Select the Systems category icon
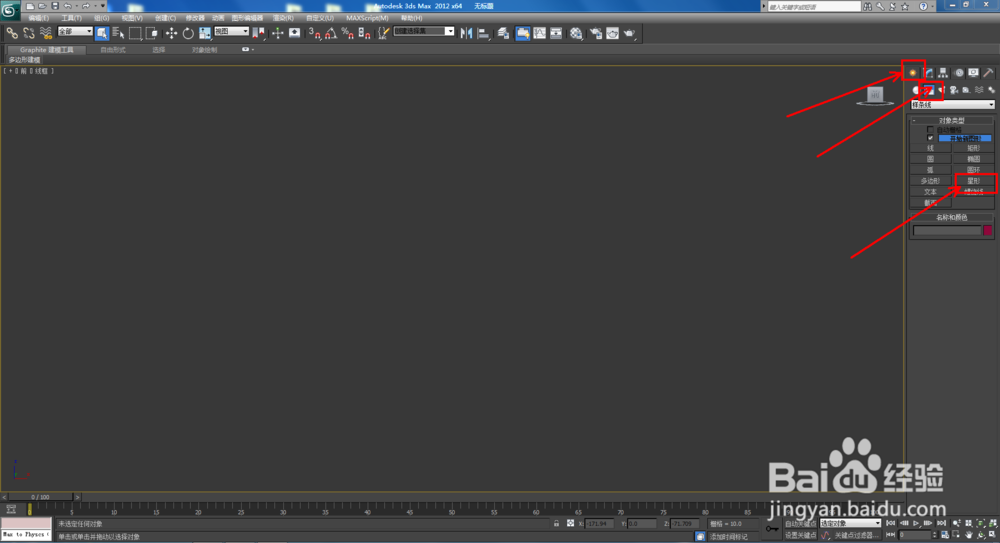Image resolution: width=1000 pixels, height=543 pixels. pos(991,90)
